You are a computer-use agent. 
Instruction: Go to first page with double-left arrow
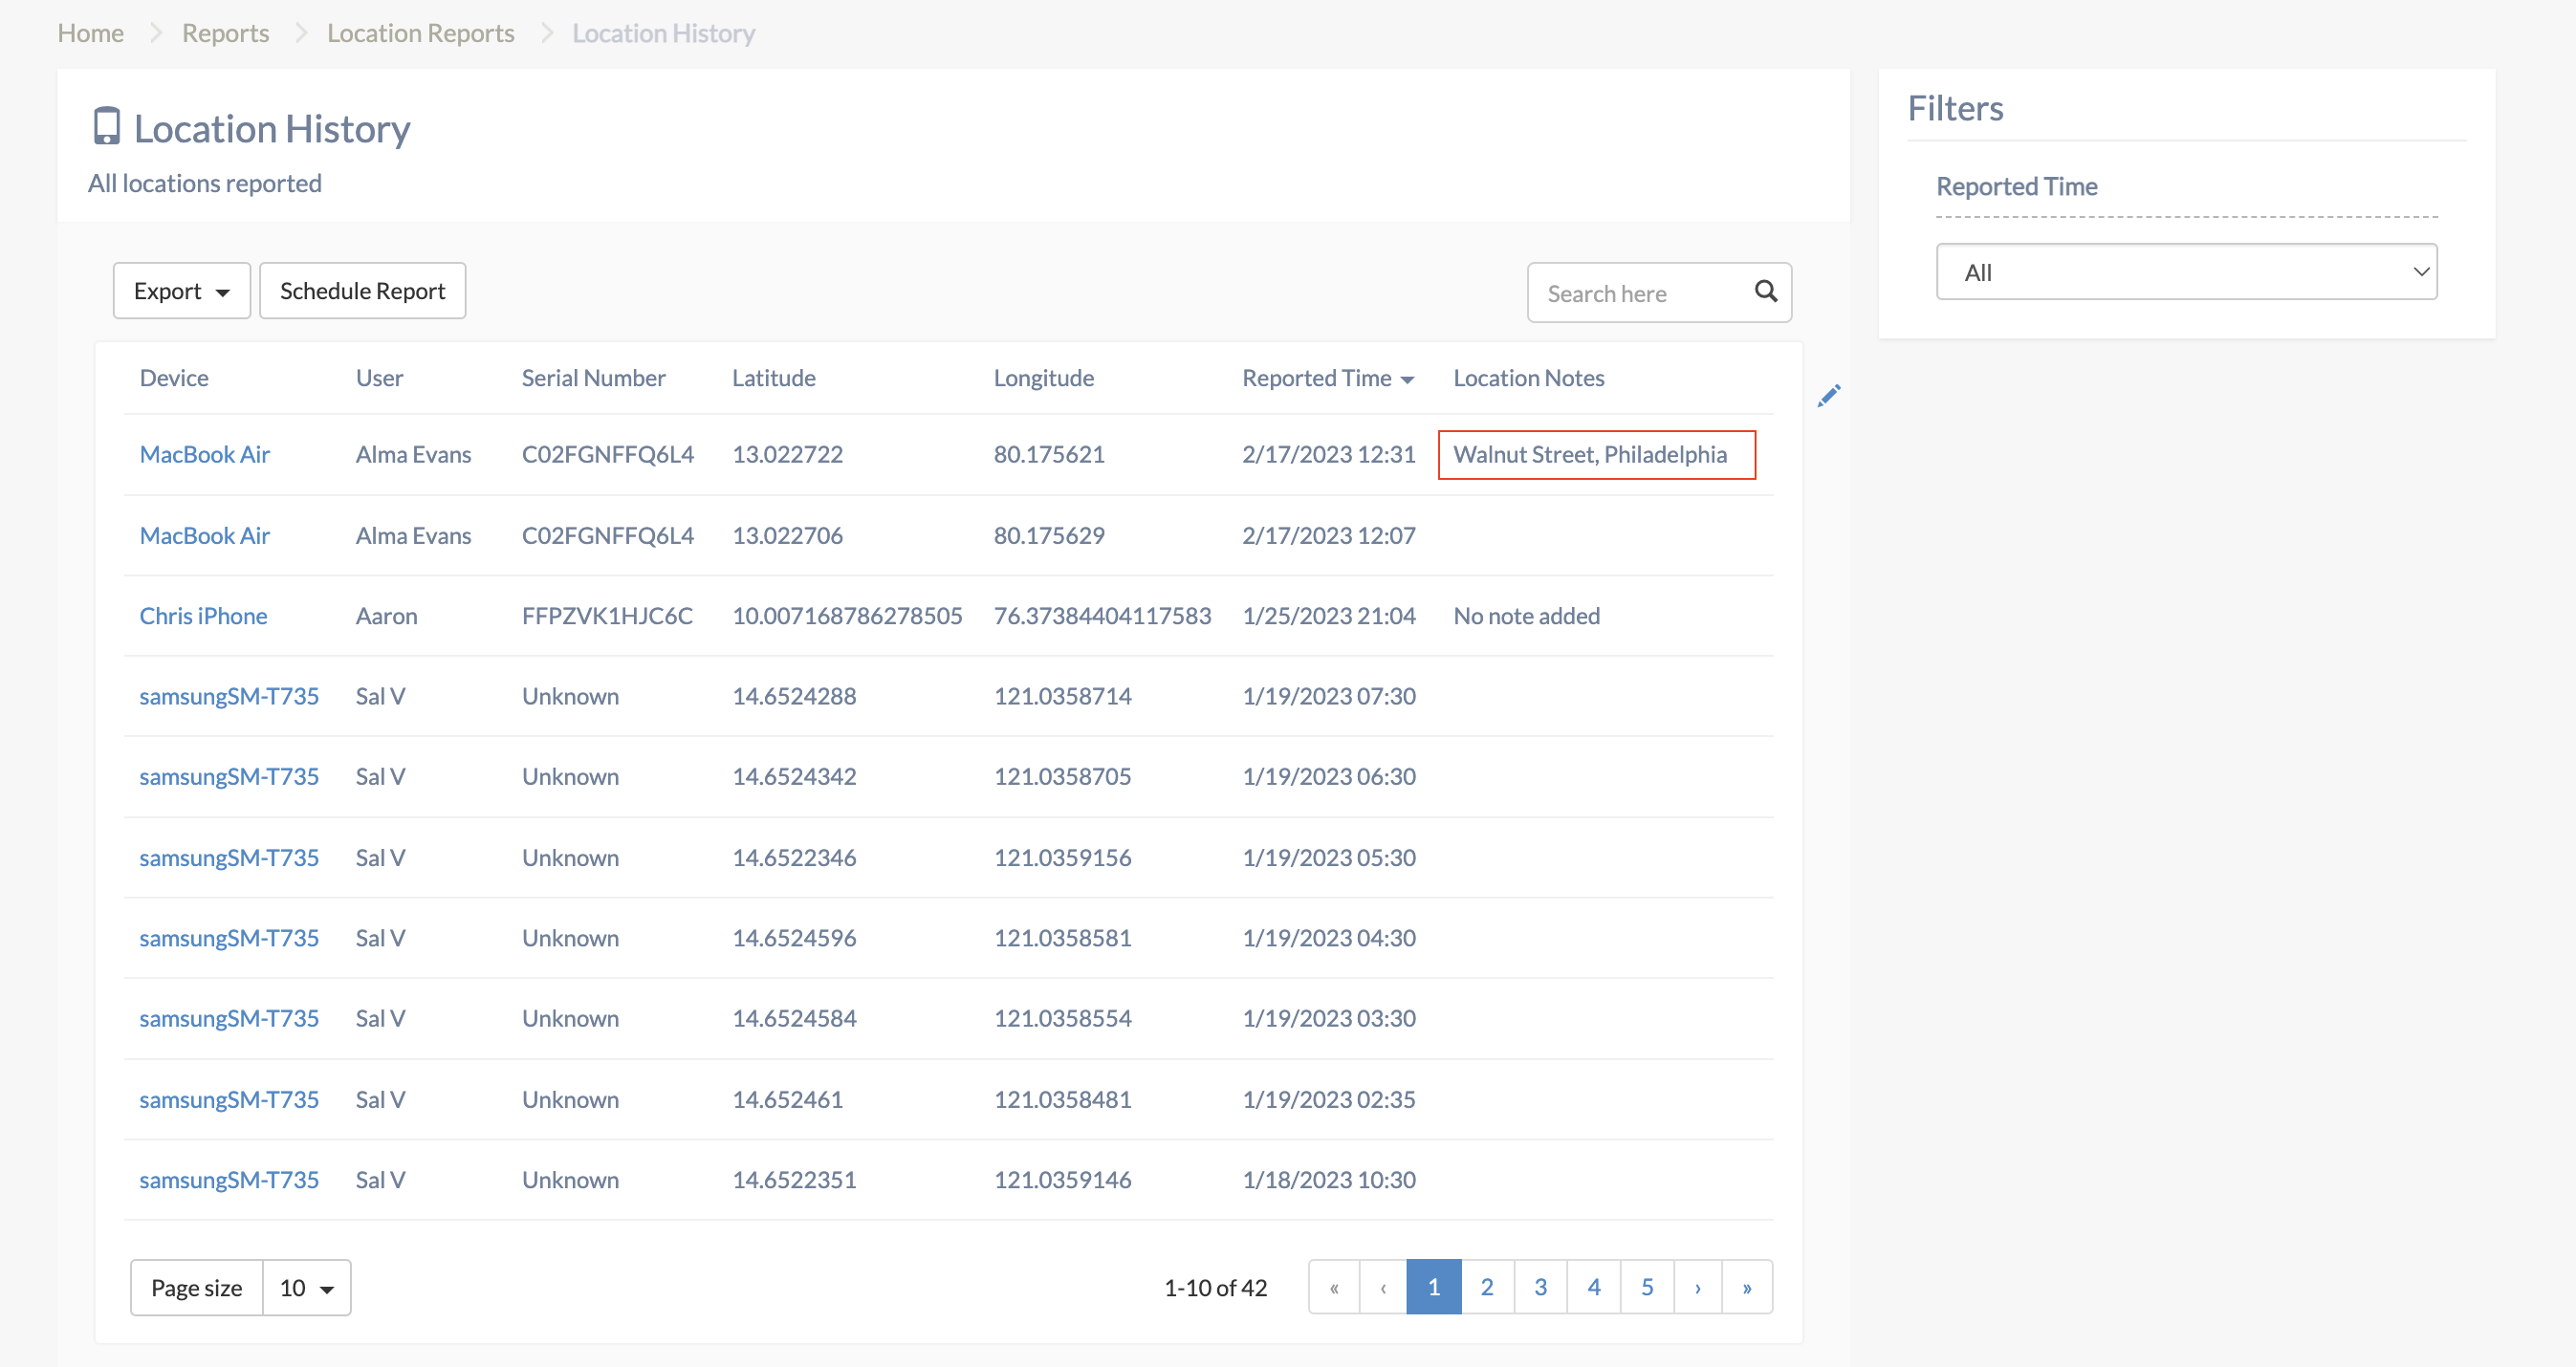1334,1287
